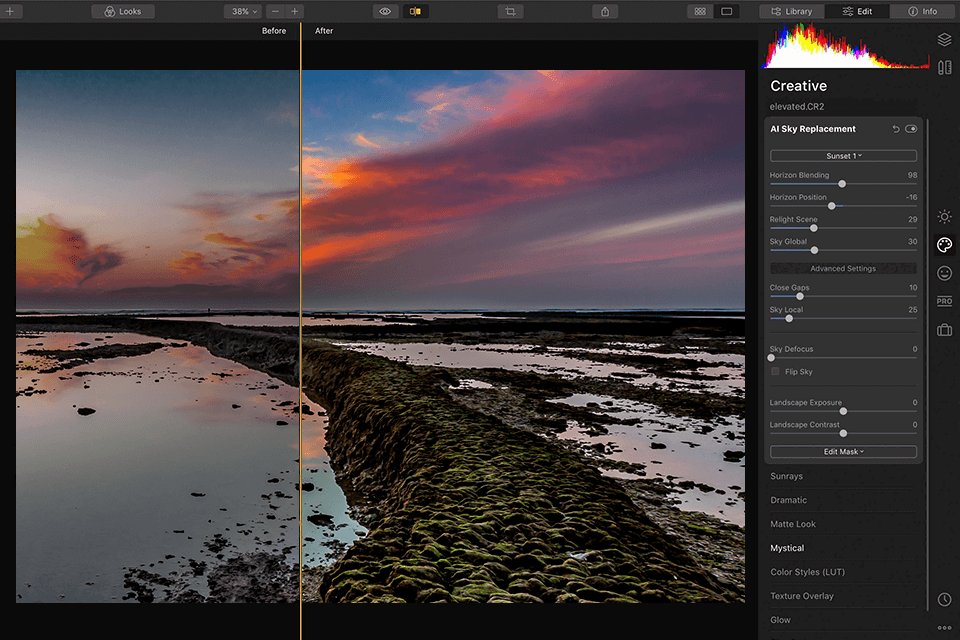Screen dimensions: 960x640
Task: Toggle quick preview with the eye icon
Action: pyautogui.click(x=384, y=11)
